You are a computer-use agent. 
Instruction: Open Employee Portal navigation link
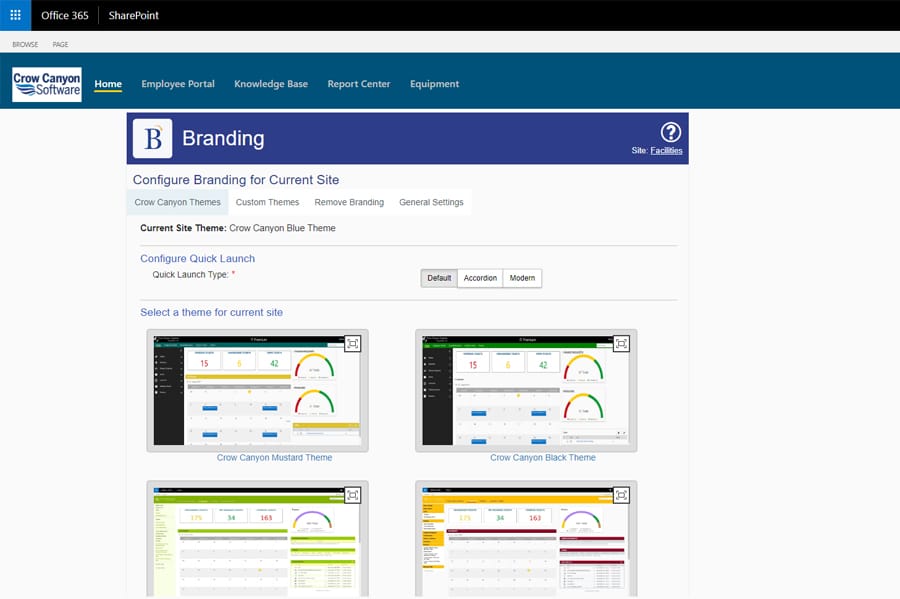[x=178, y=84]
